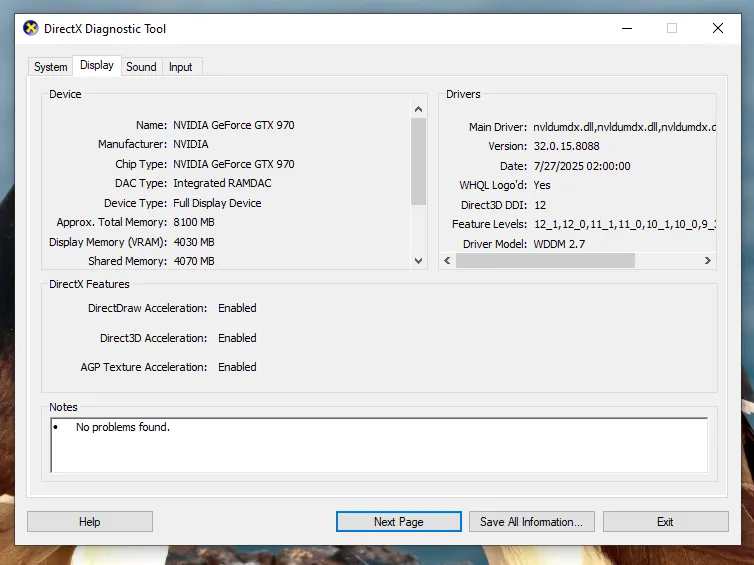Click the driver date 7/27/2025 02:00:00
The height and width of the screenshot is (565, 754).
point(582,166)
